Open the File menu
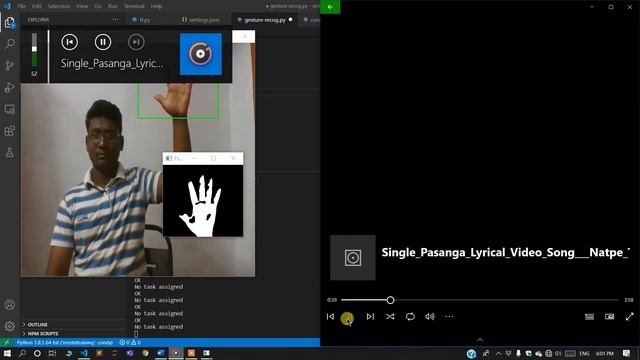 pos(22,6)
